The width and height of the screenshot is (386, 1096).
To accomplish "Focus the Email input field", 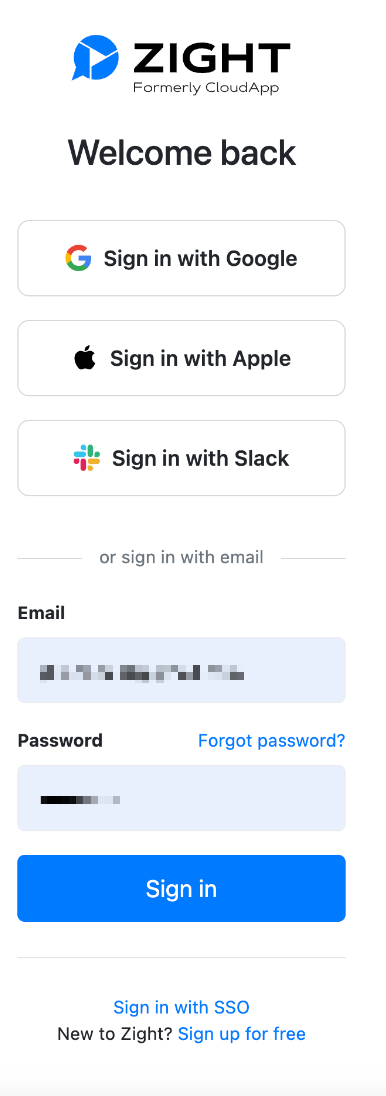I will tap(181, 670).
